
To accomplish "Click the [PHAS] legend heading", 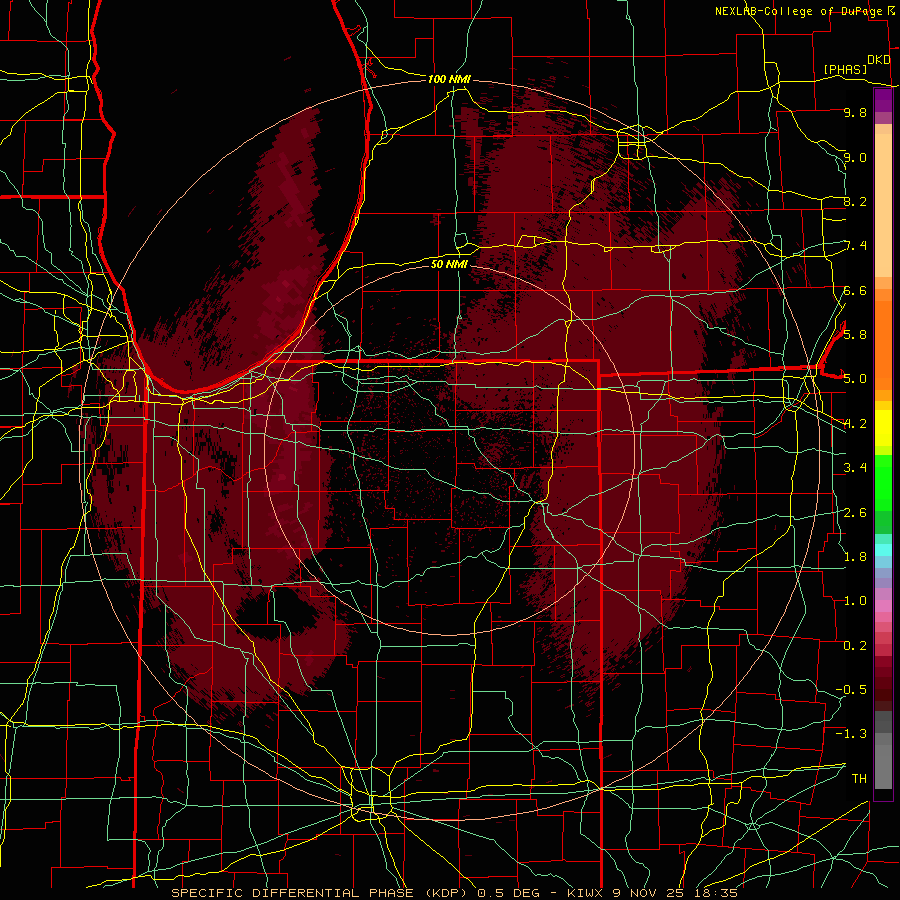I will point(845,69).
